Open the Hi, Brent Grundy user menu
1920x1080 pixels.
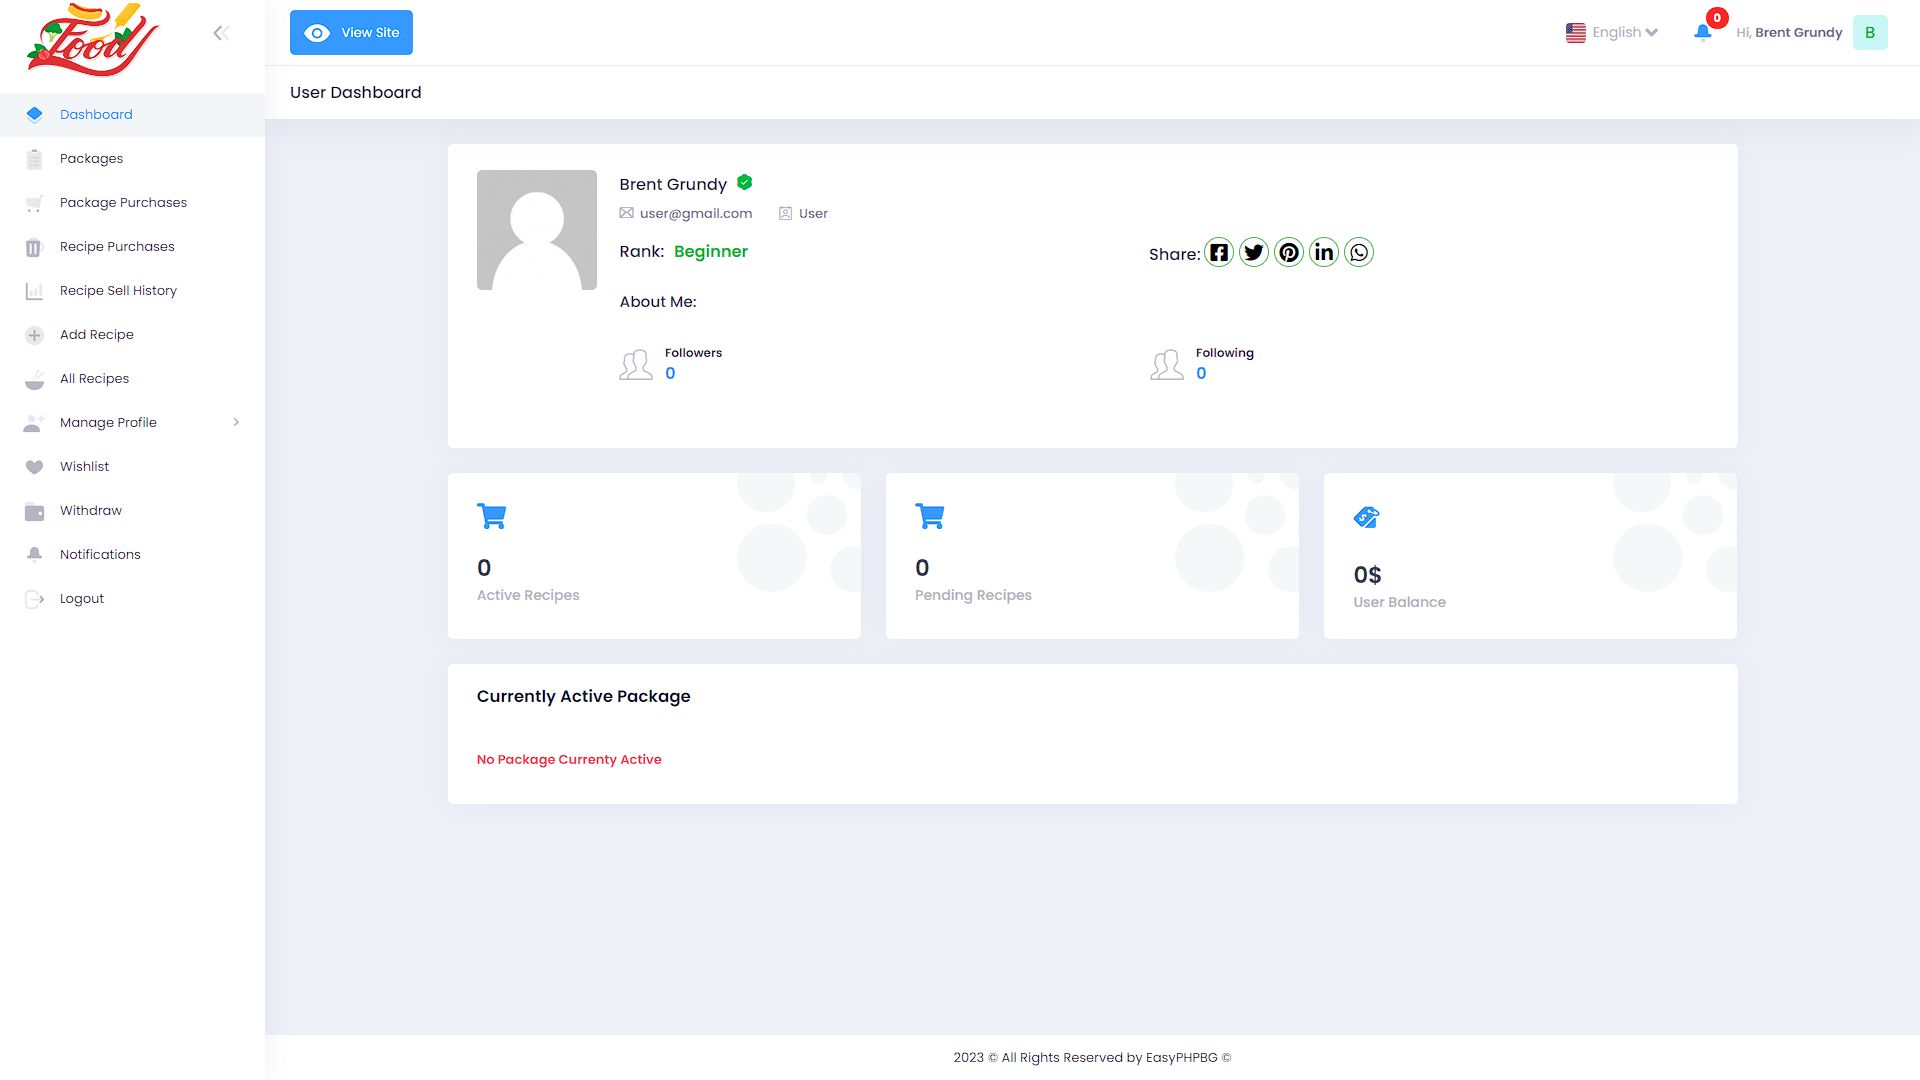[x=1789, y=32]
